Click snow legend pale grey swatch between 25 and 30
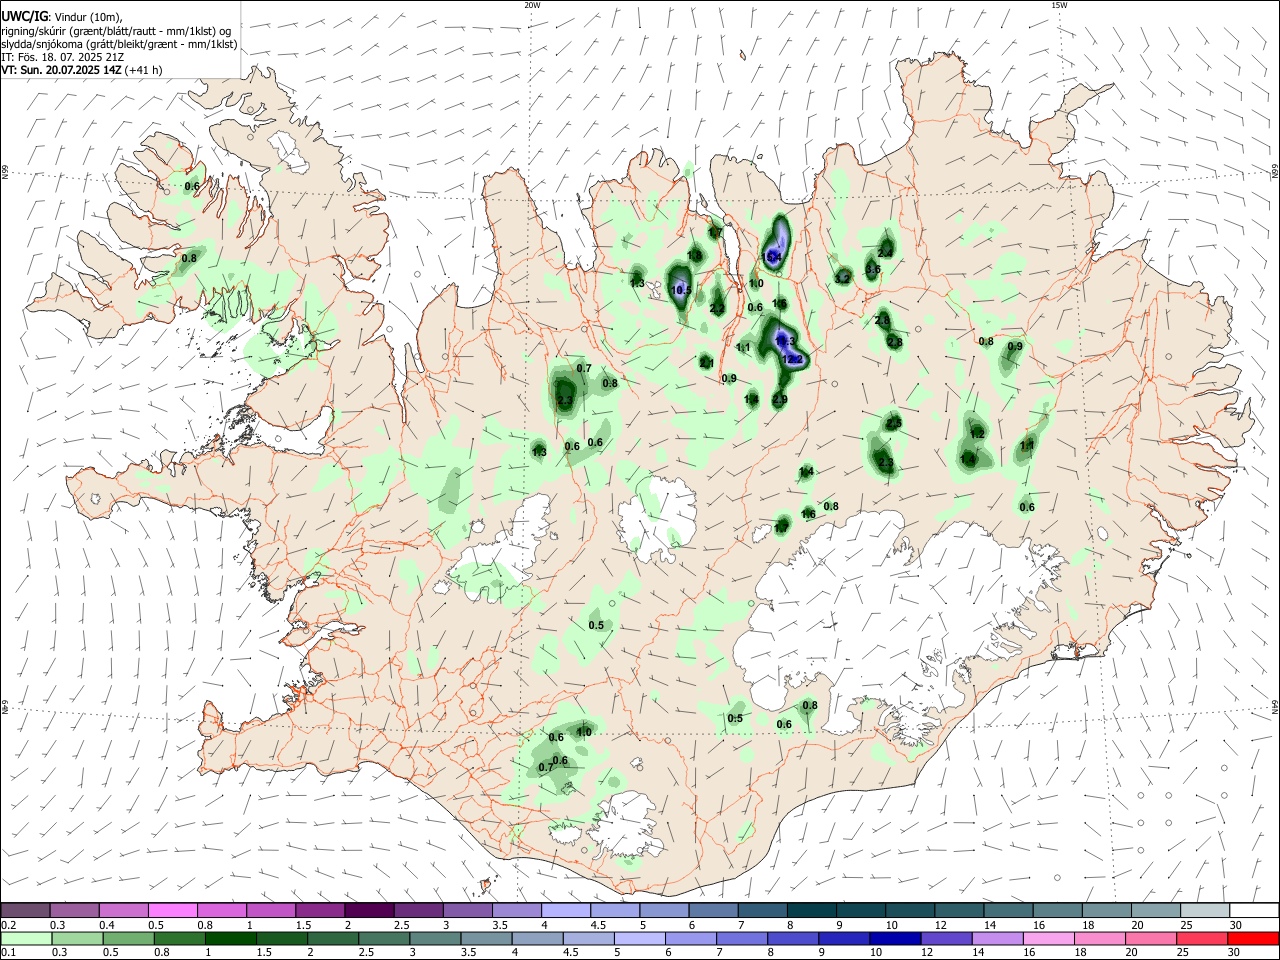The height and width of the screenshot is (960, 1280). pos(1204,911)
